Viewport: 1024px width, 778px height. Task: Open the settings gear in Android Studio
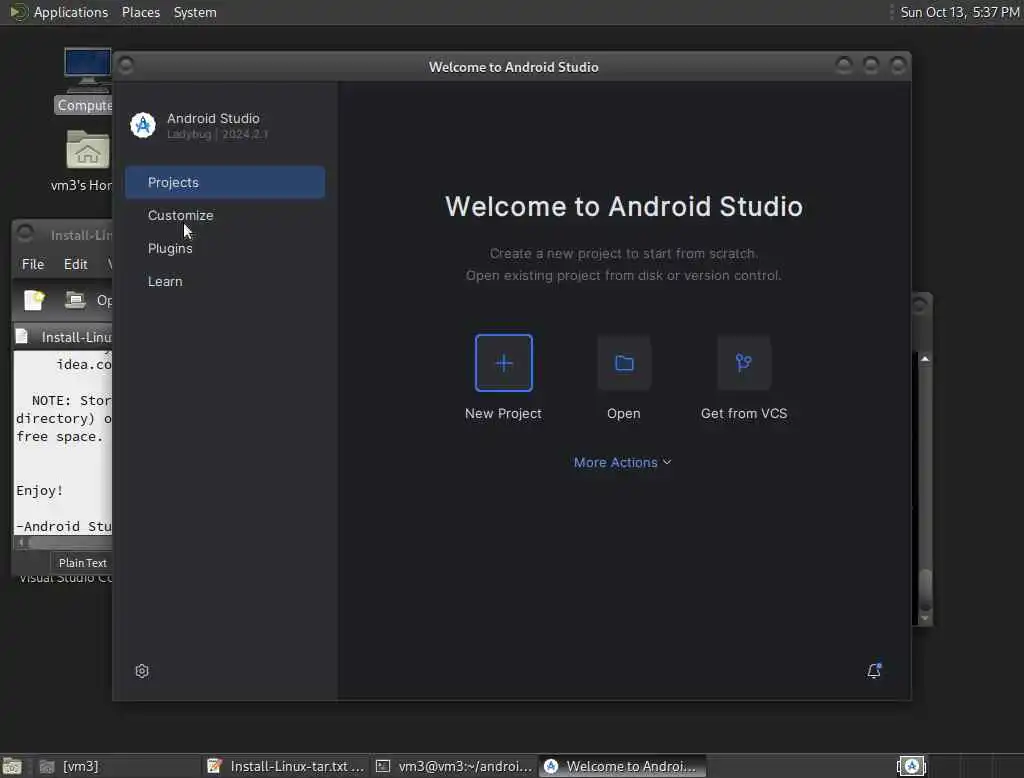coord(142,671)
